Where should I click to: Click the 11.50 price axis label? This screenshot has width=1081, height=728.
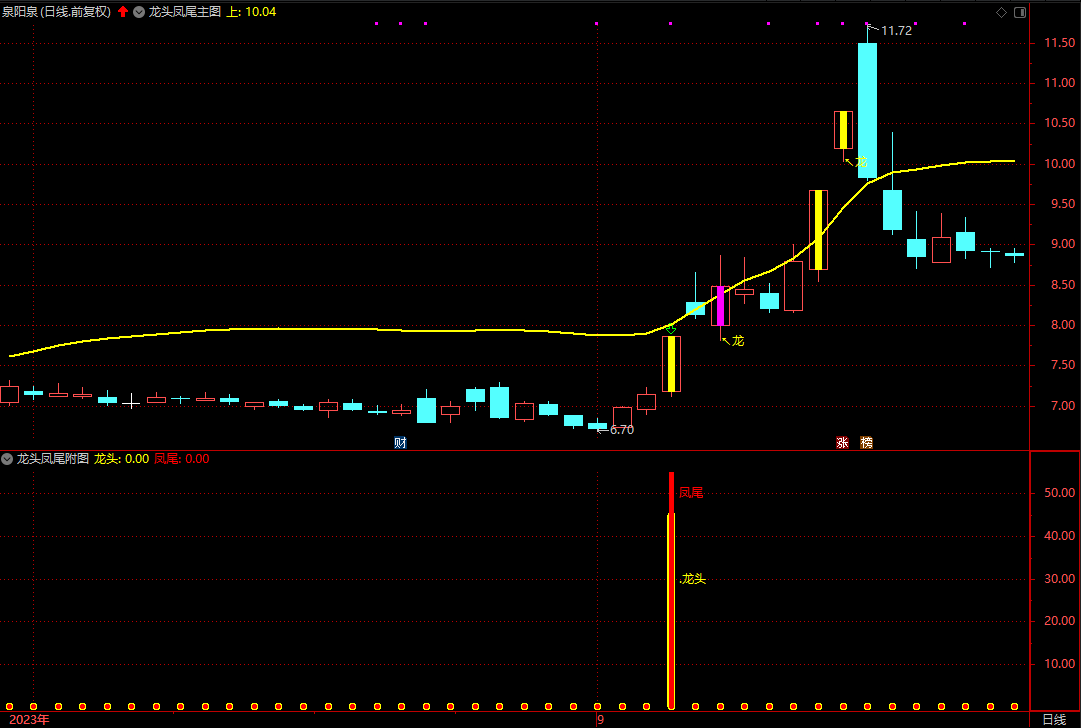coord(1060,43)
